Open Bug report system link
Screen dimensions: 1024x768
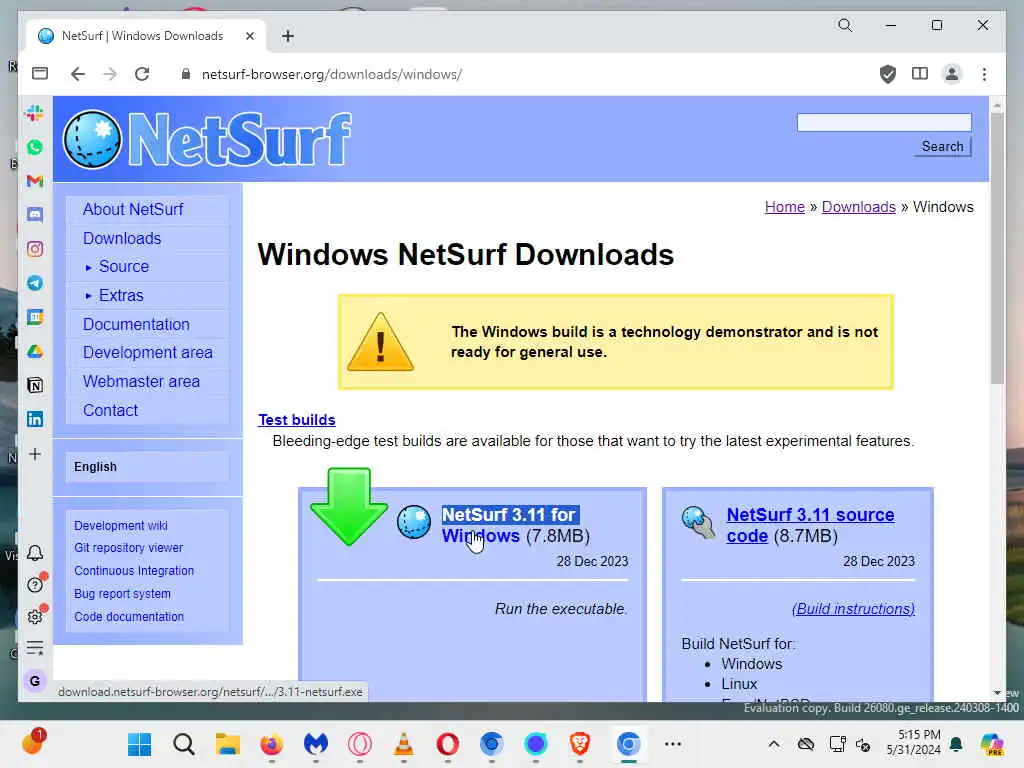(x=122, y=593)
